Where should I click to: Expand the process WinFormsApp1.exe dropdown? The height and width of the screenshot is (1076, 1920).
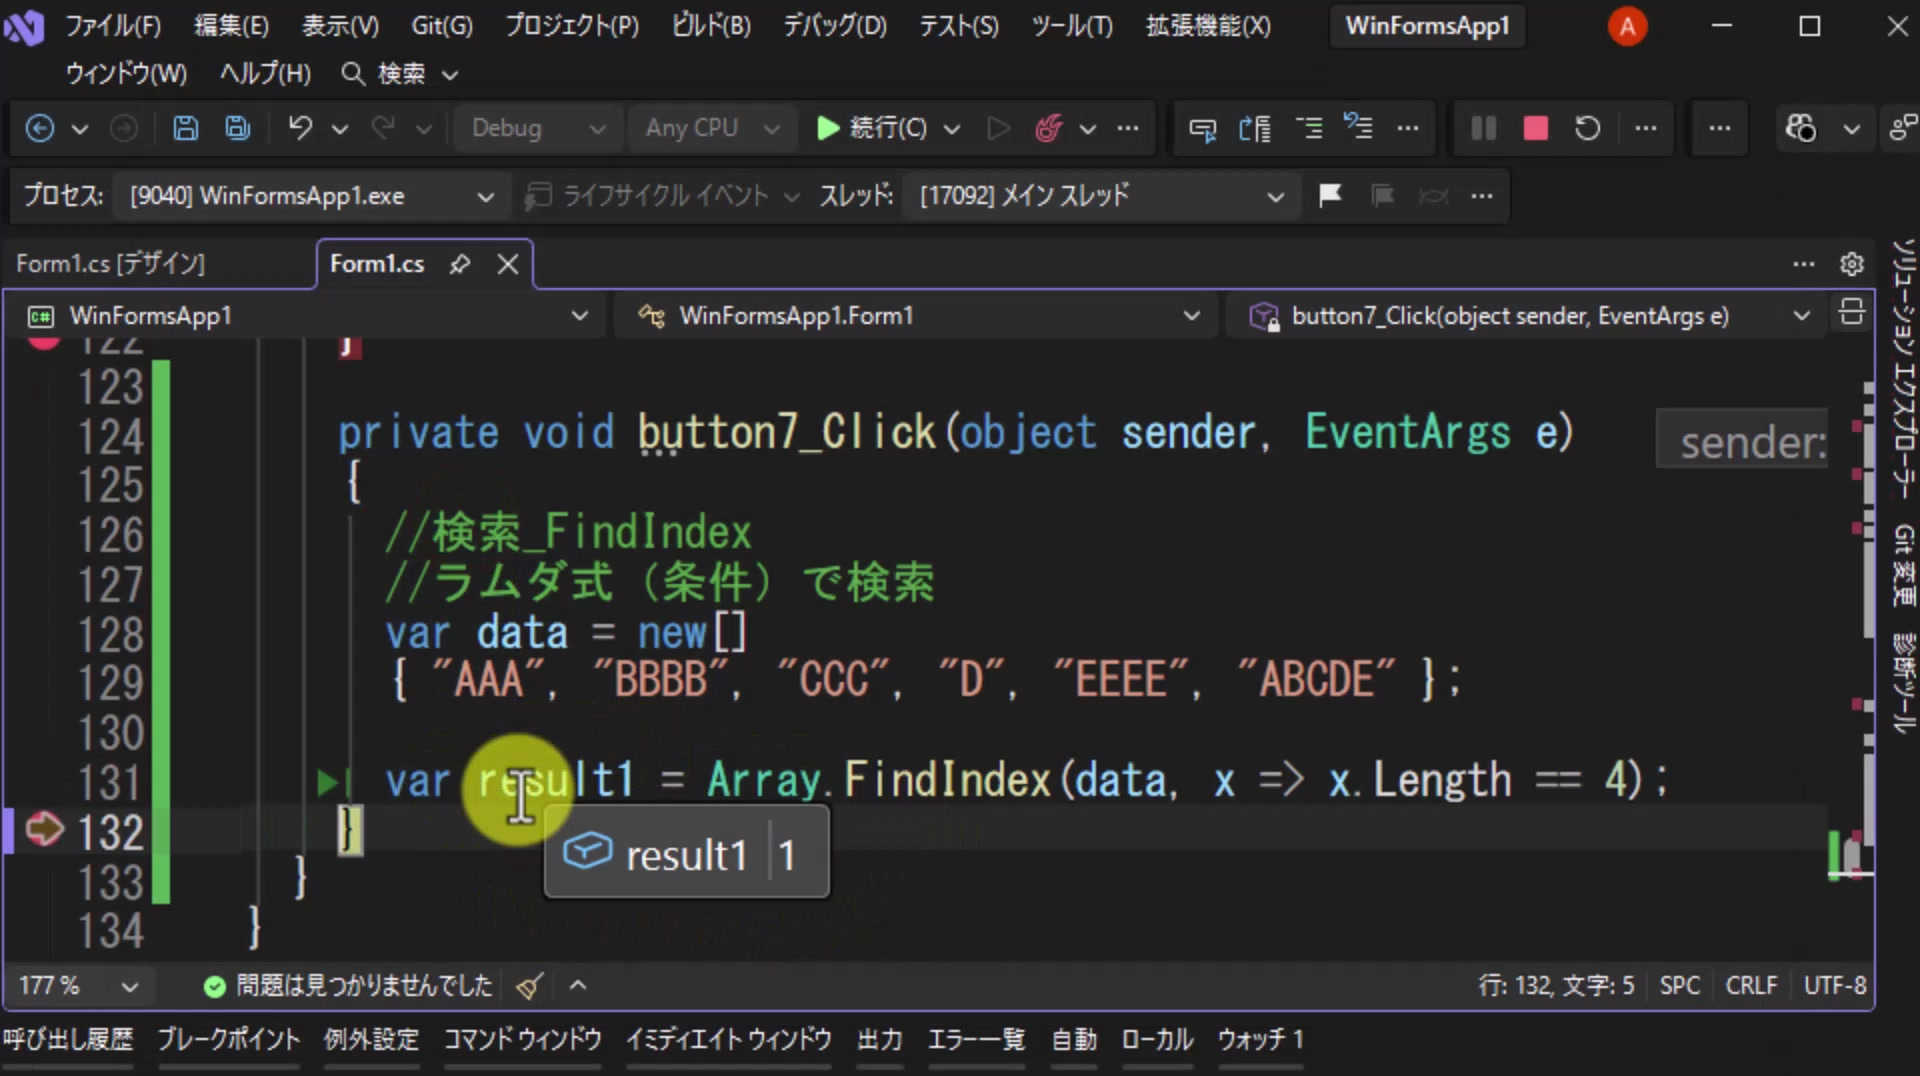tap(312, 195)
